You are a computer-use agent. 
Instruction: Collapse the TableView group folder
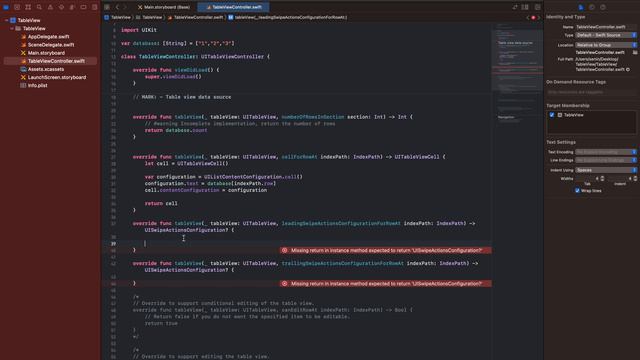coord(12,29)
